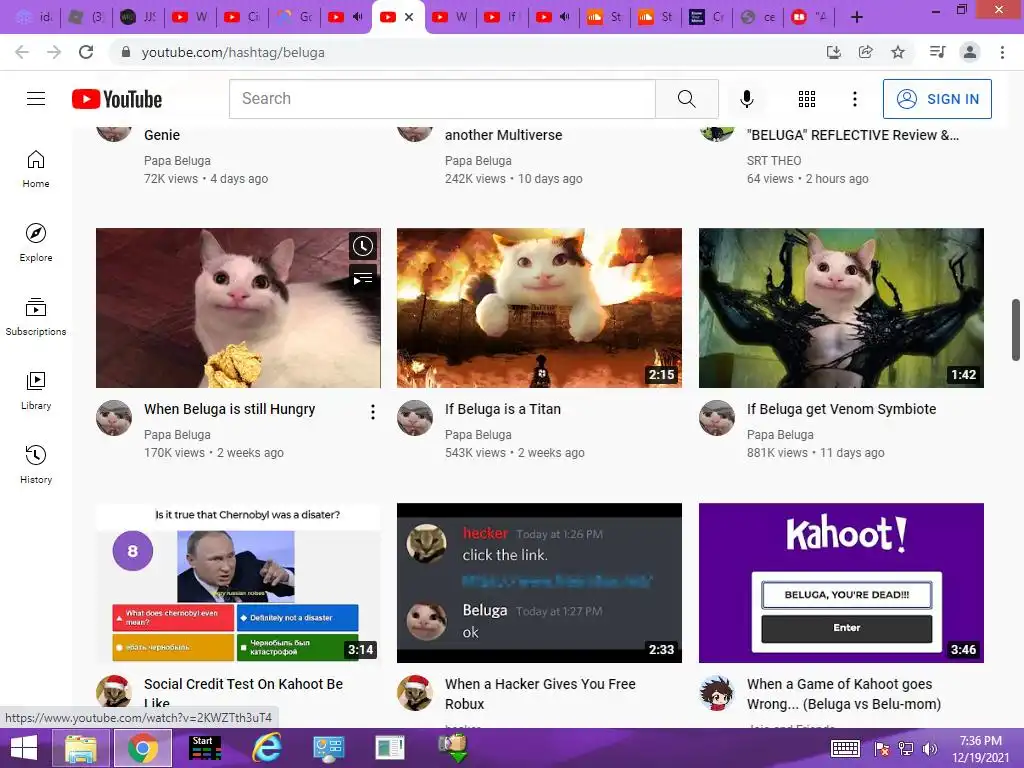Click the search magnifier button
This screenshot has height=768, width=1024.
click(686, 99)
